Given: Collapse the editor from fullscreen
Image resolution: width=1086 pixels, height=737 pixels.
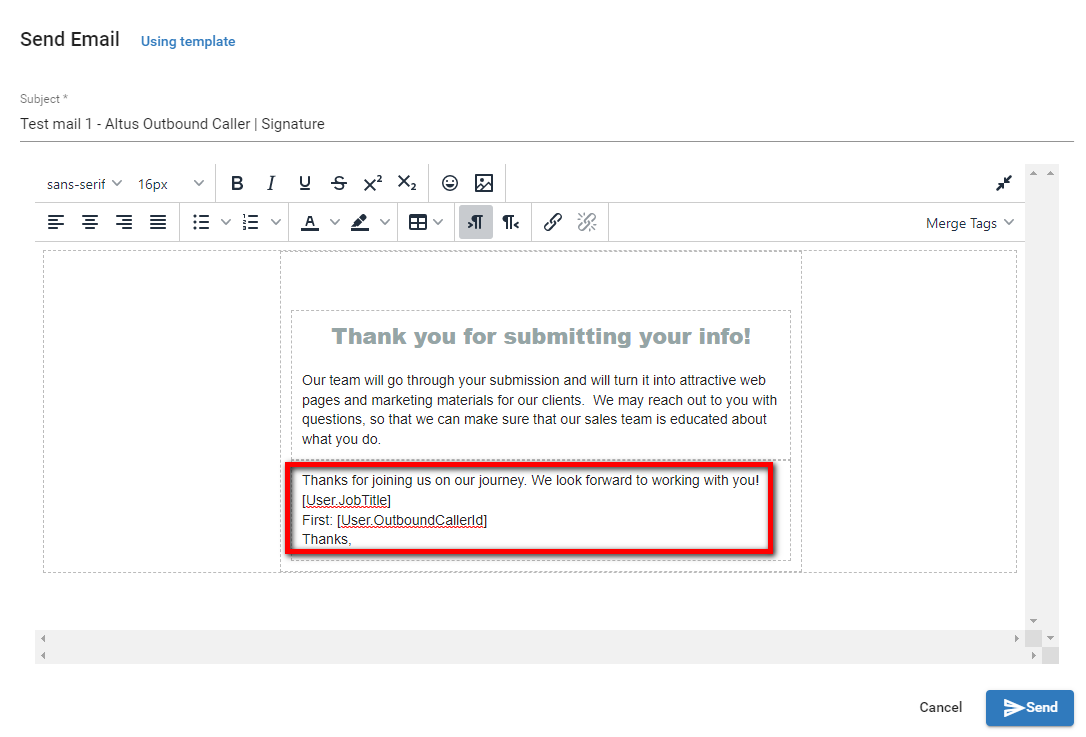Looking at the screenshot, I should click(x=1004, y=183).
